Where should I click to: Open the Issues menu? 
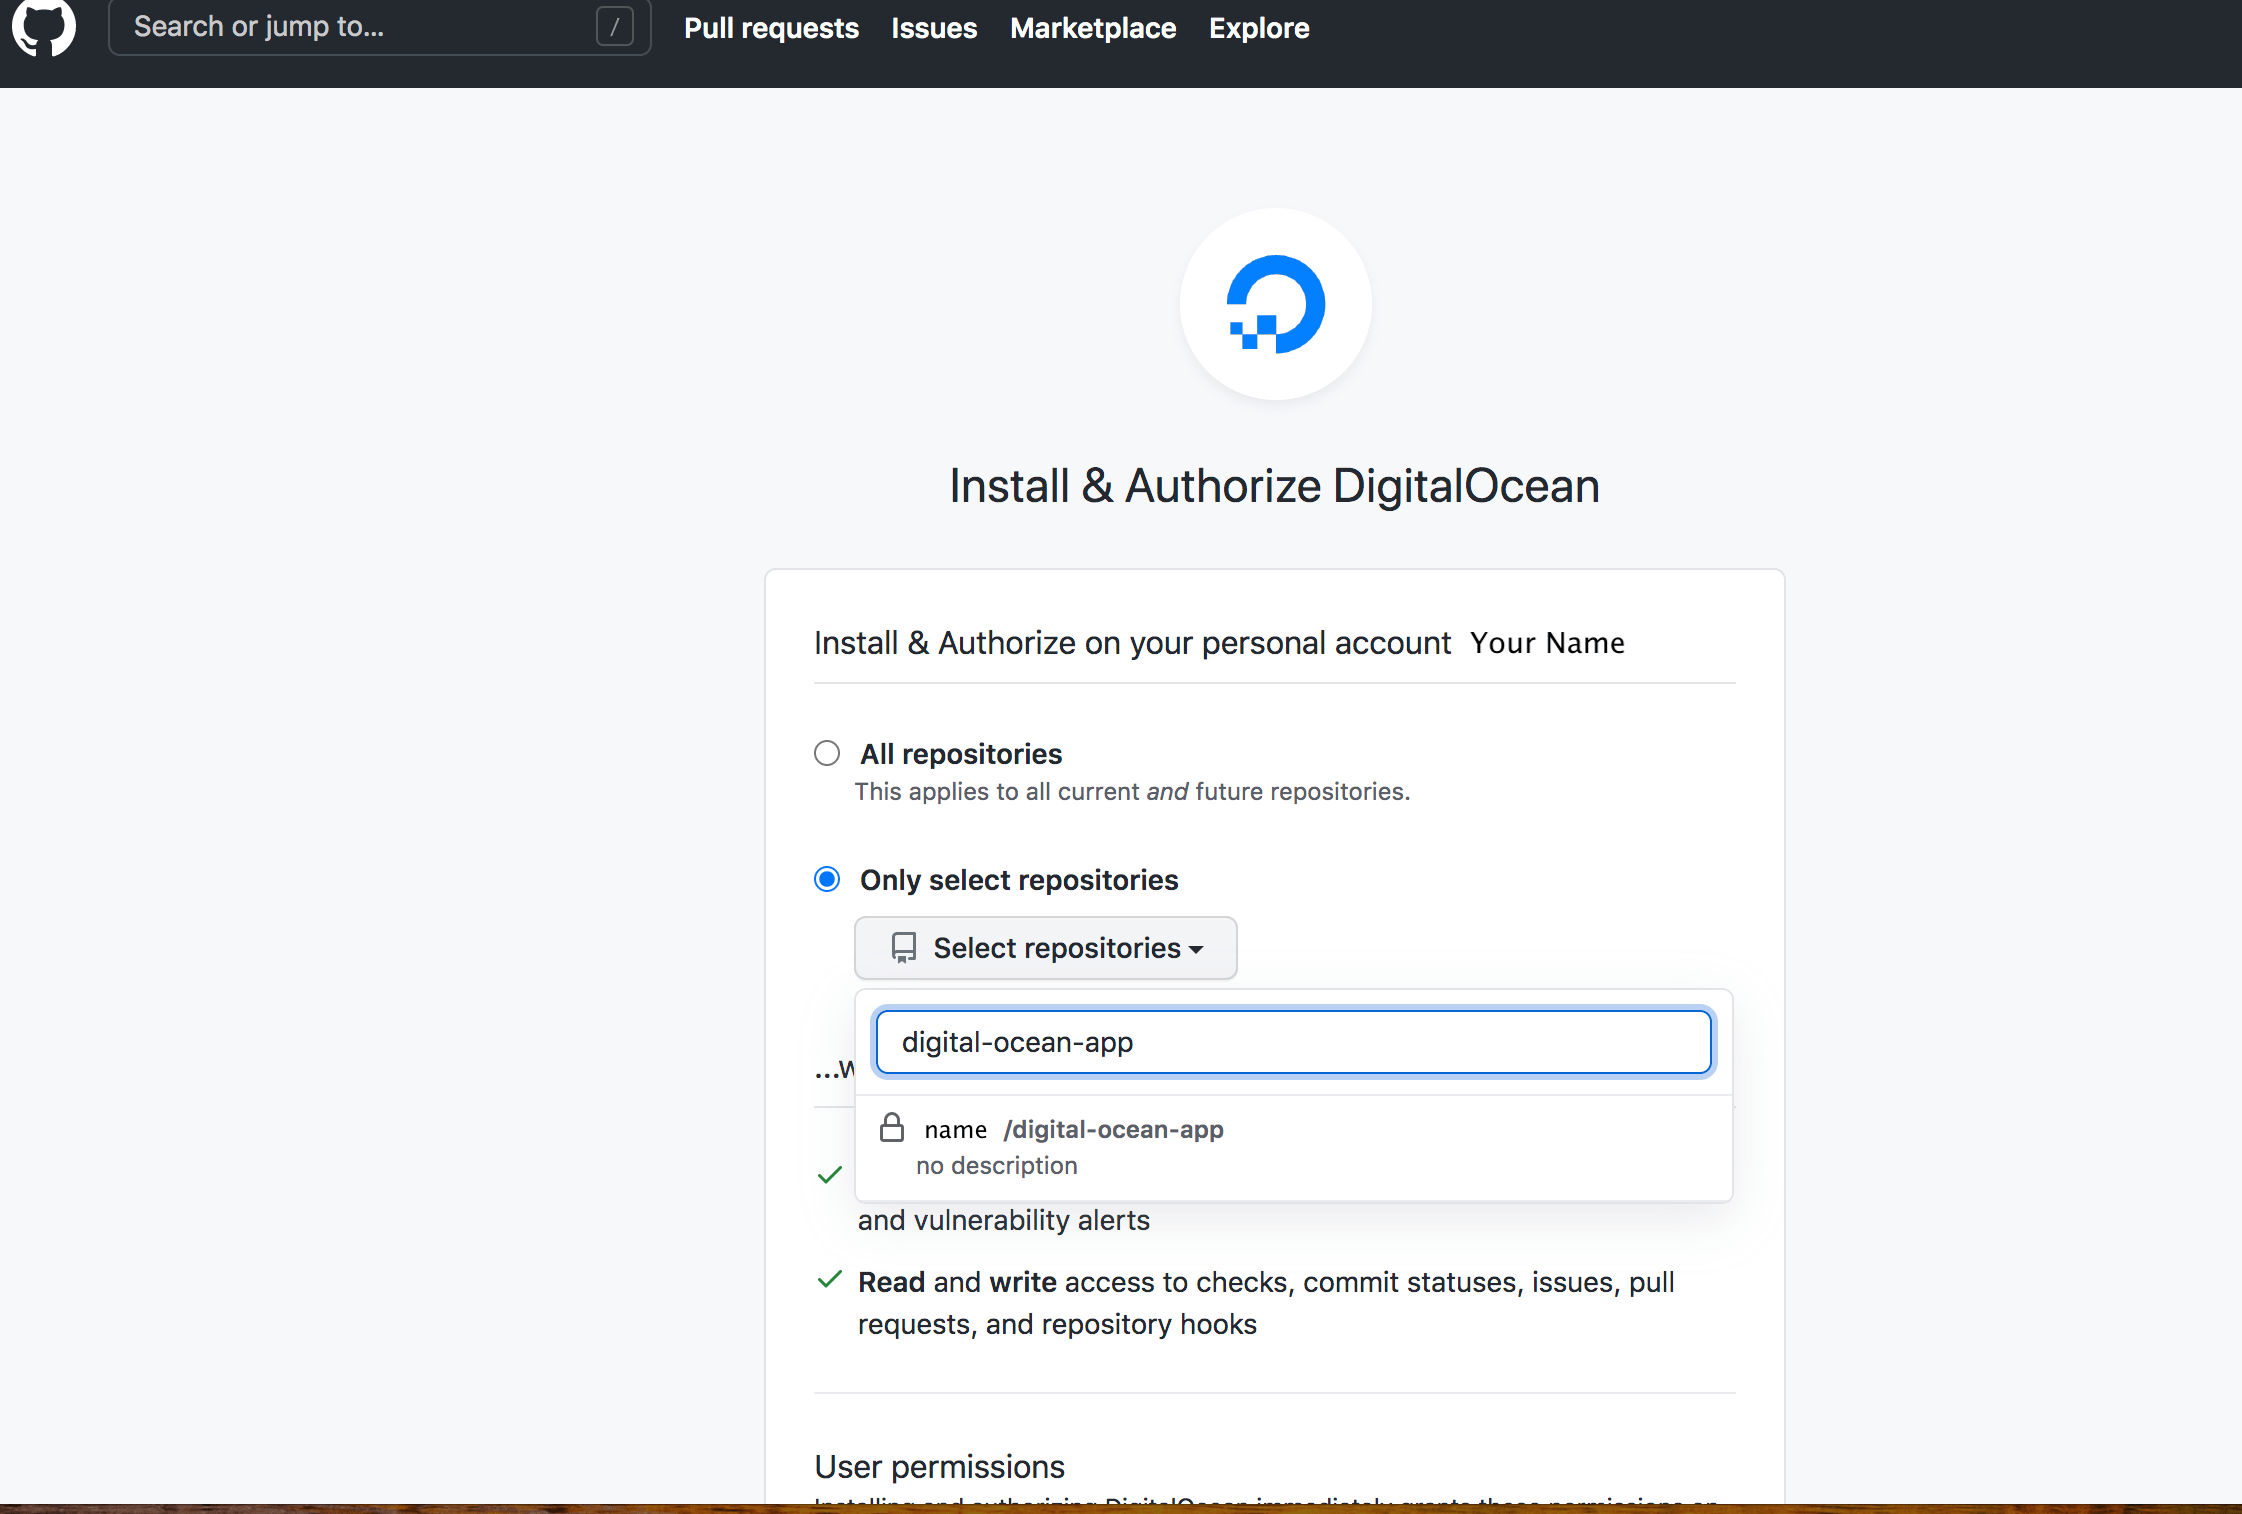point(933,28)
